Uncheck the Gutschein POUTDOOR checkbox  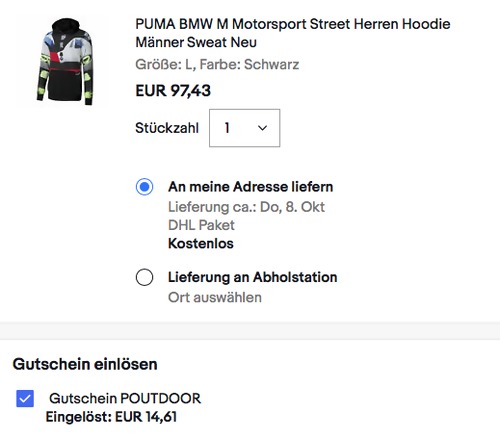(25, 399)
